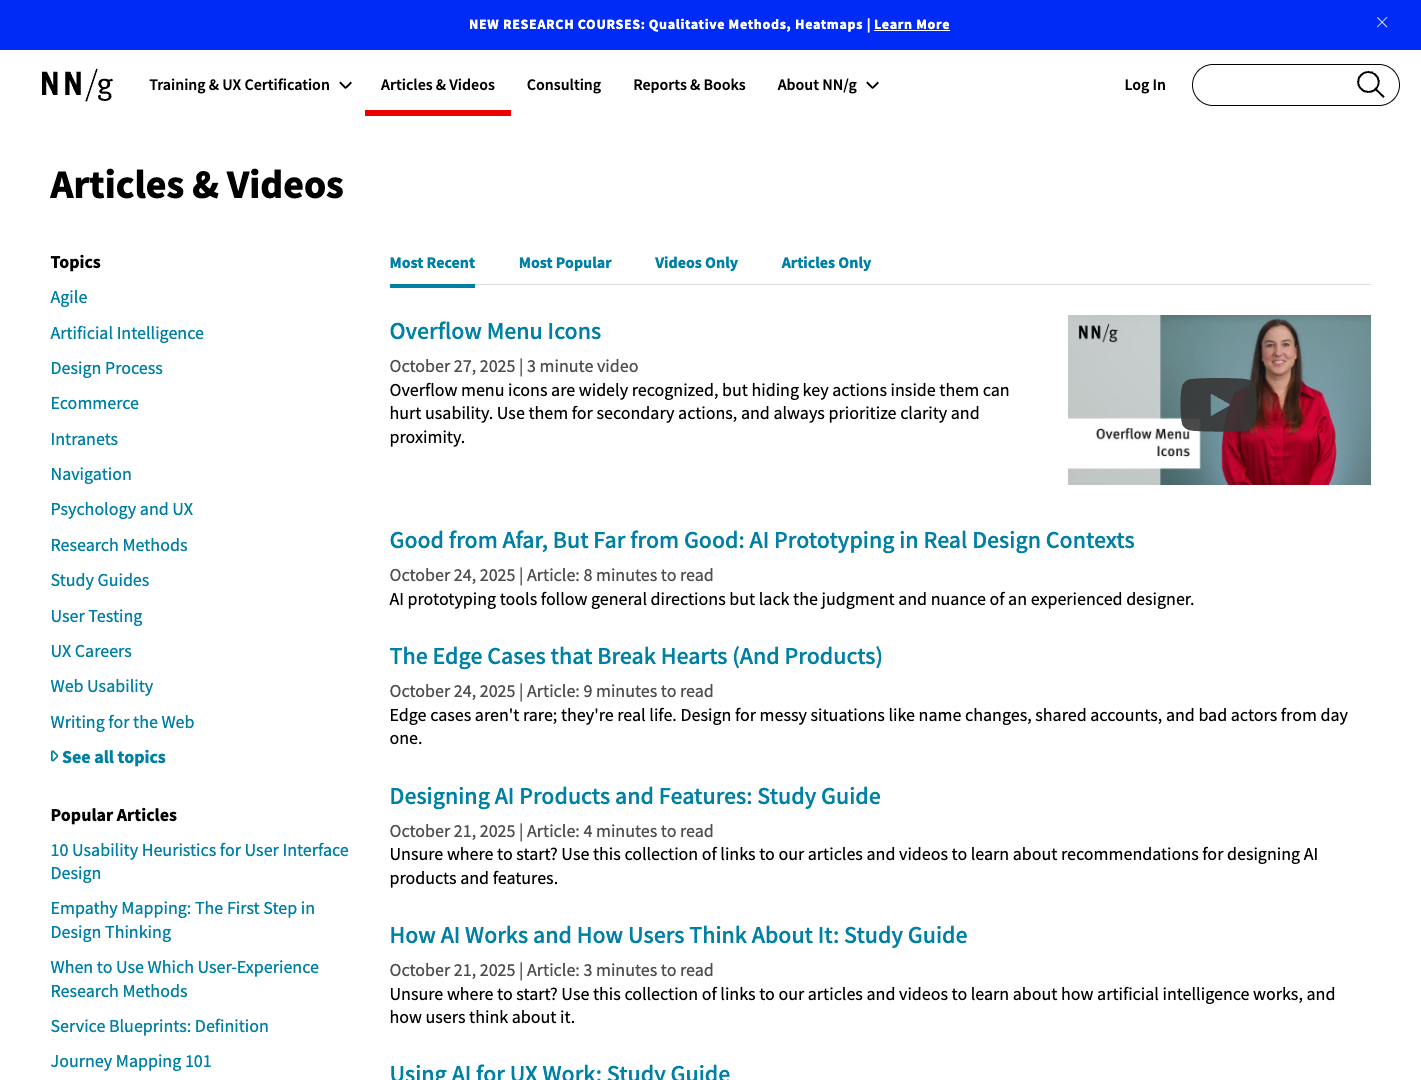The width and height of the screenshot is (1421, 1080).
Task: Click inside the search input field
Action: click(1270, 85)
